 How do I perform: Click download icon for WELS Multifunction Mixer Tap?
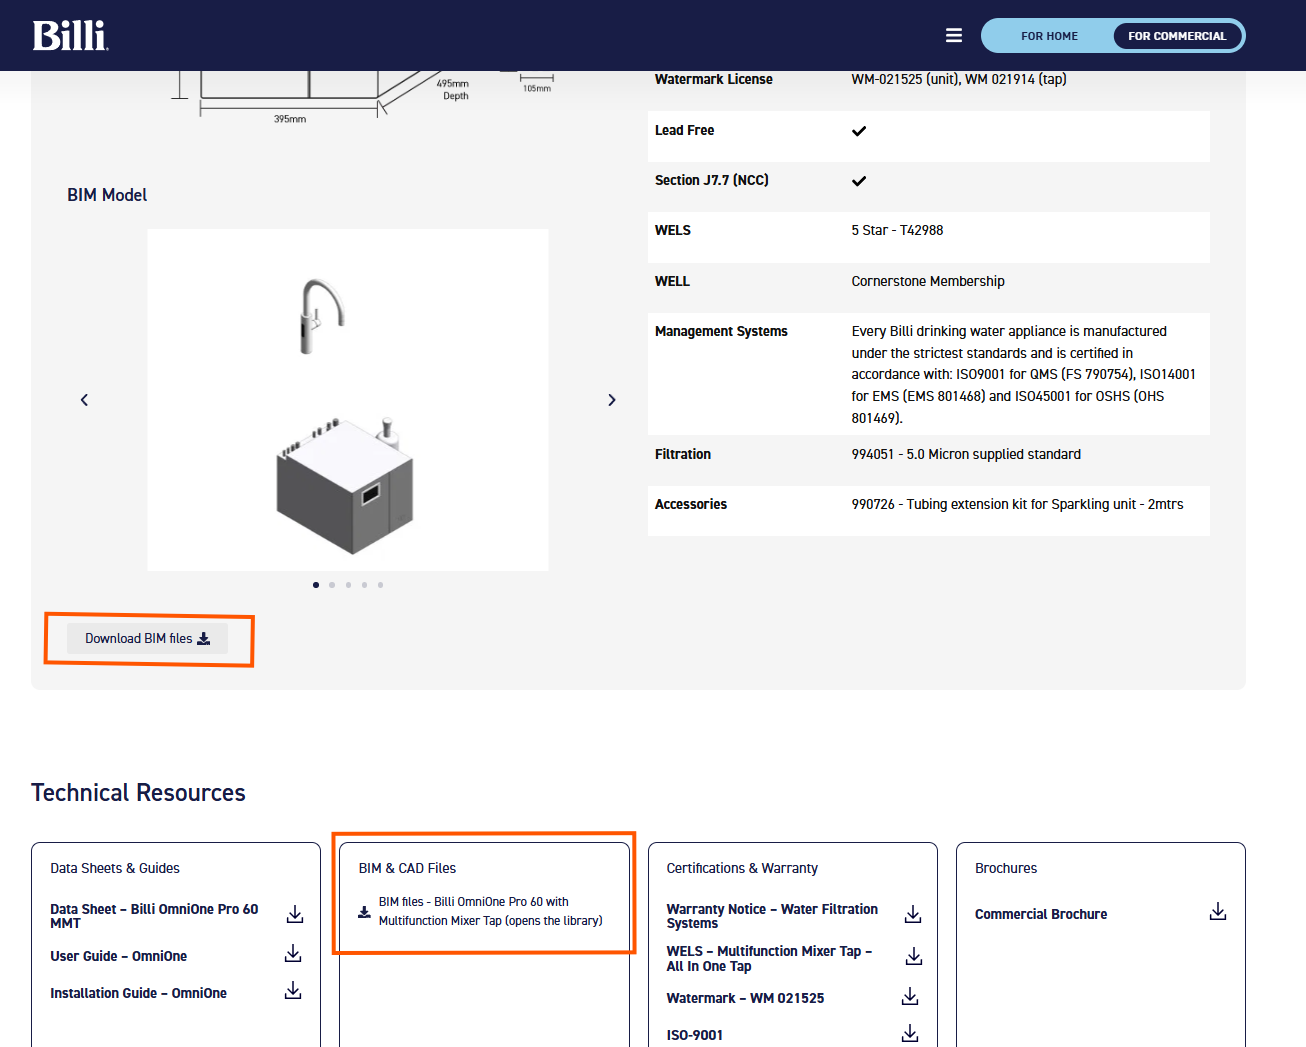pos(914,957)
